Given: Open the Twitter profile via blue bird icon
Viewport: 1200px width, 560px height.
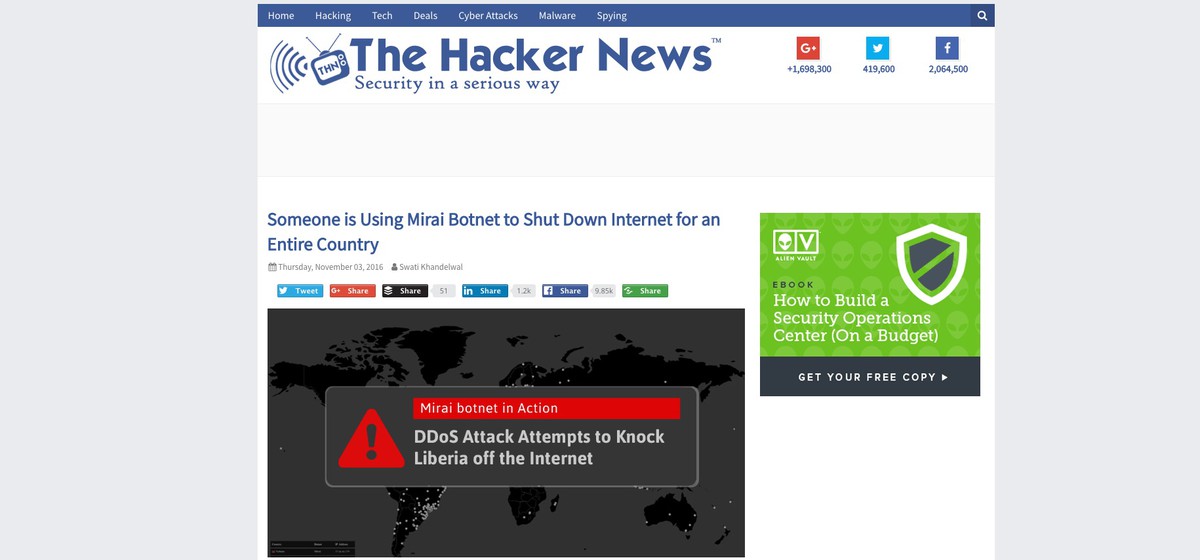Looking at the screenshot, I should pyautogui.click(x=878, y=48).
